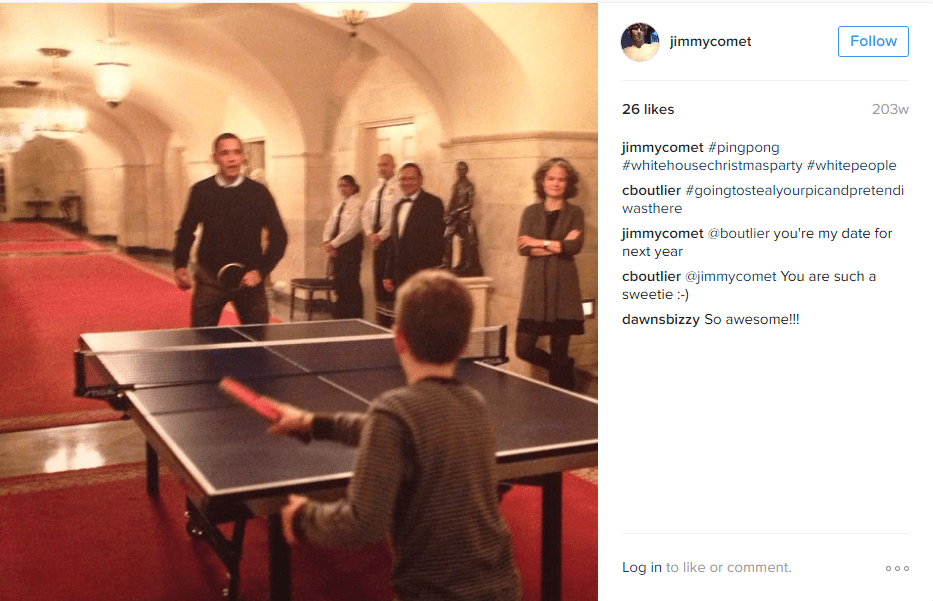Click the Log in link
The image size is (933, 601).
(641, 567)
